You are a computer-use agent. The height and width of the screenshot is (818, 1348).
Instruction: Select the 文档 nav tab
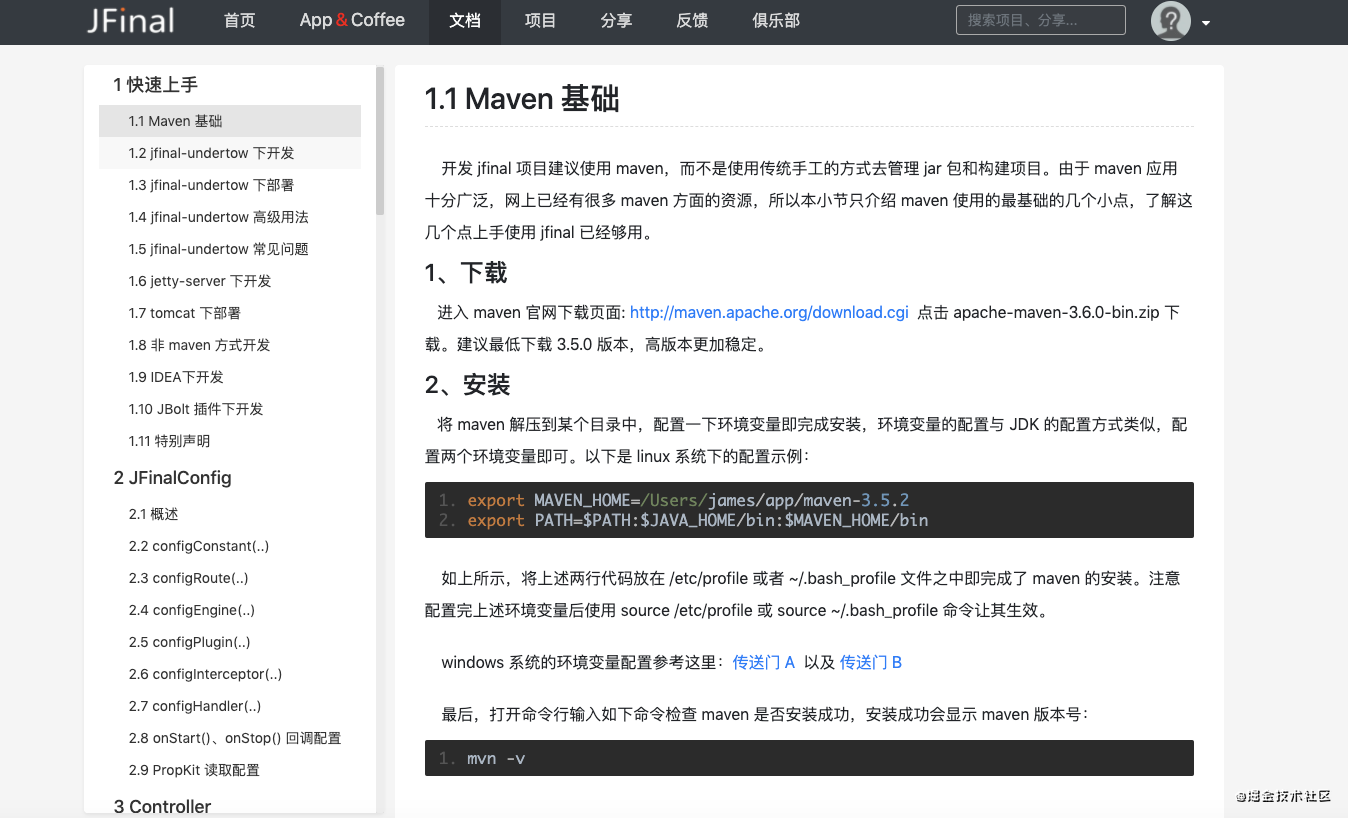pyautogui.click(x=465, y=21)
